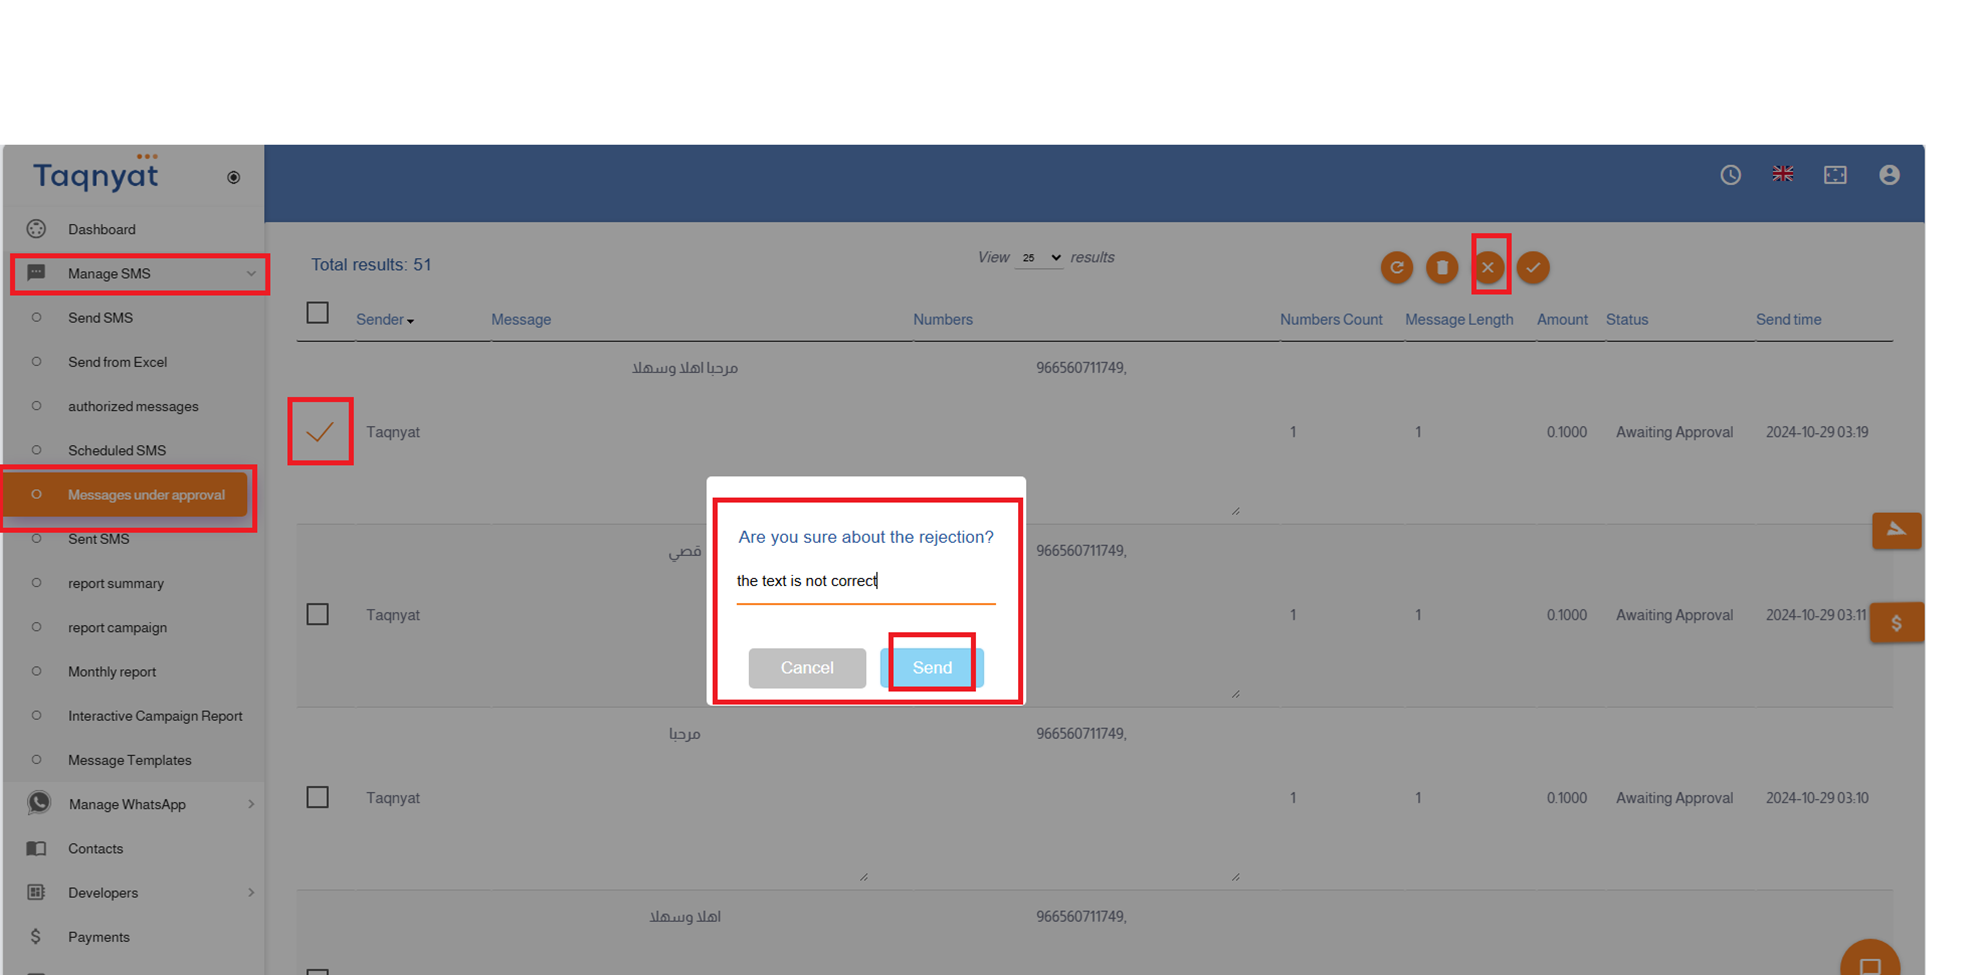The image size is (1972, 975).
Task: Click the reject X icon above the table
Action: tap(1488, 267)
